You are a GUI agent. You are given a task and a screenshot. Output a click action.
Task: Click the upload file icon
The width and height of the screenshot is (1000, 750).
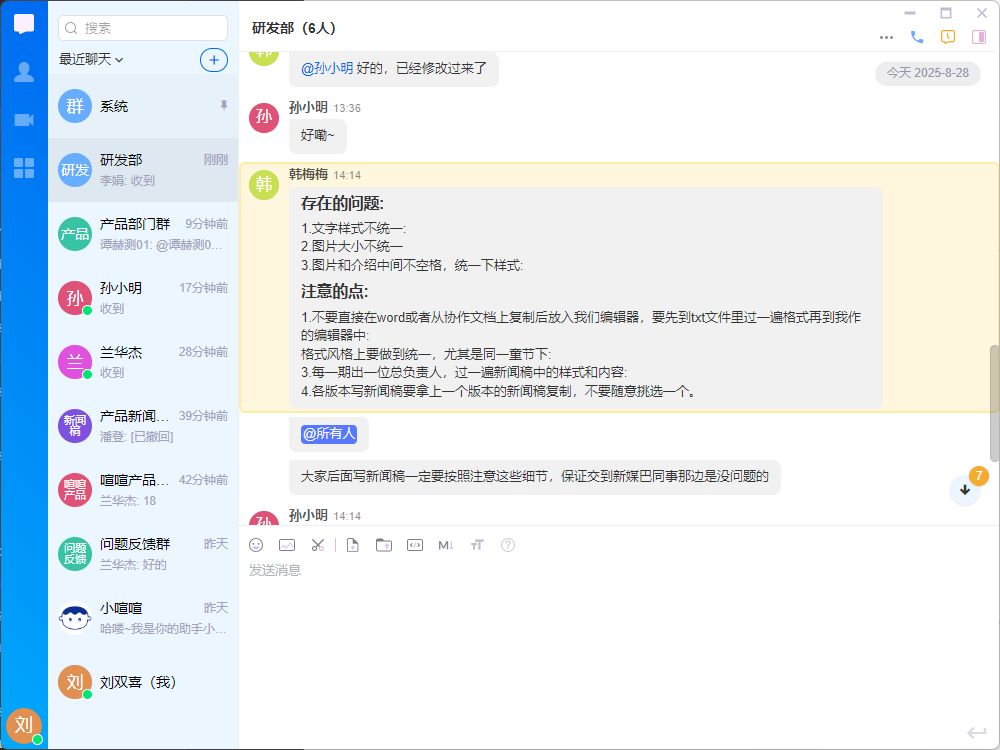tap(352, 545)
